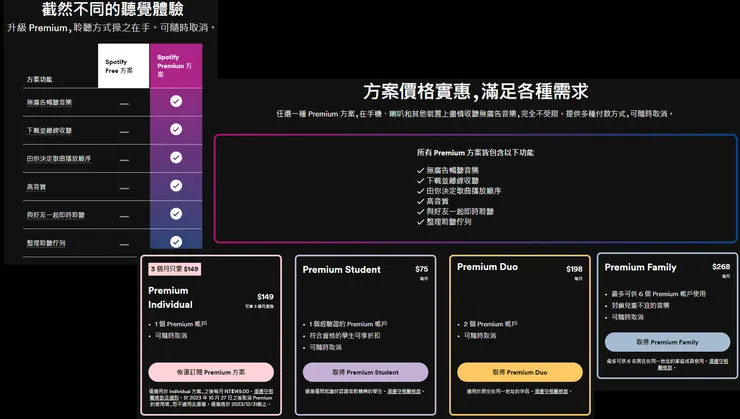Image resolution: width=740 pixels, height=419 pixels.
Task: Click the $198 Premium Duo price
Action: coord(574,269)
